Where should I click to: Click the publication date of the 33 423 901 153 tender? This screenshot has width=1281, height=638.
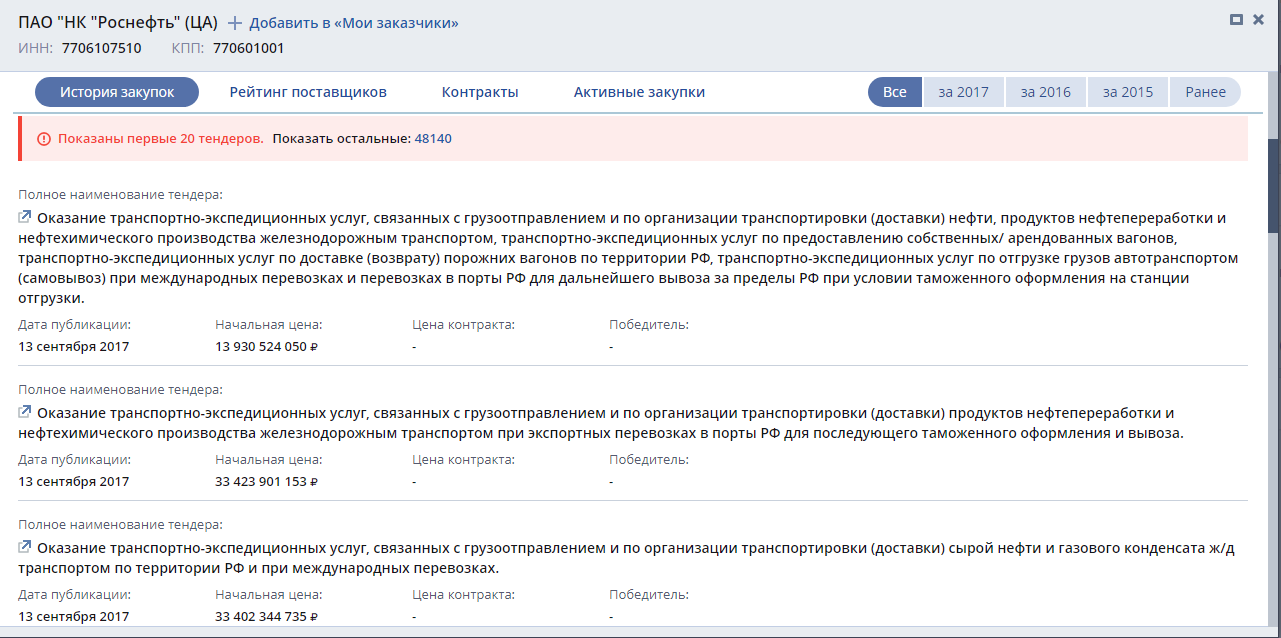click(74, 482)
